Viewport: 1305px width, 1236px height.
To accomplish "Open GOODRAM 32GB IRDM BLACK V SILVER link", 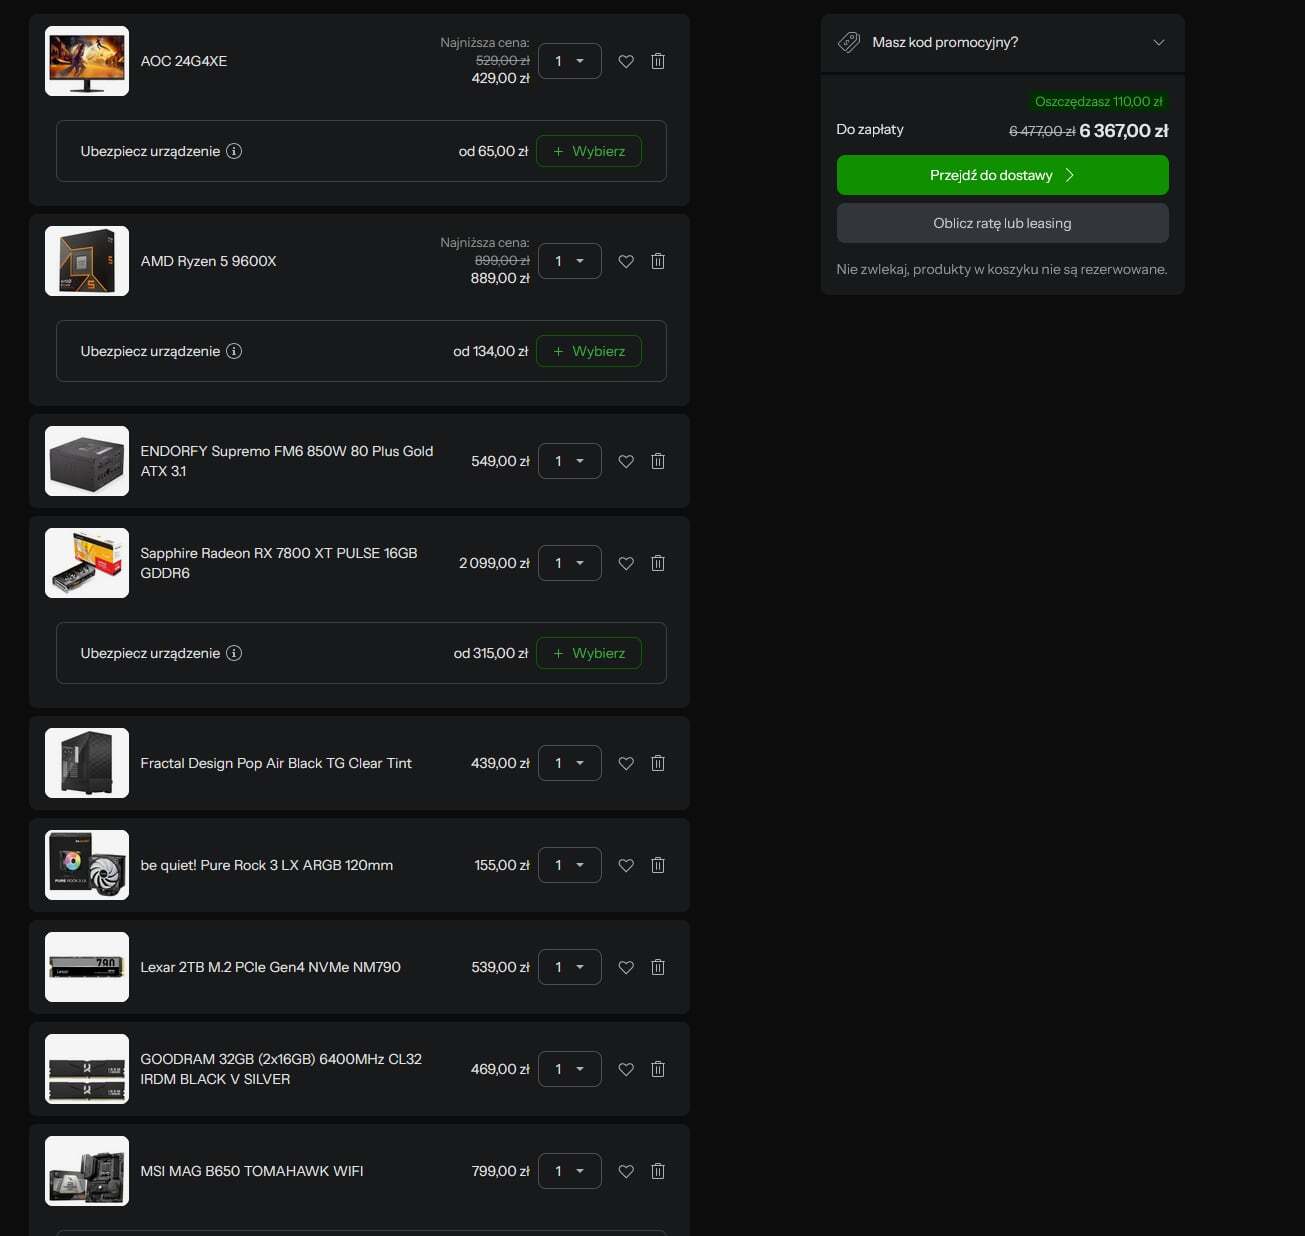I will pyautogui.click(x=281, y=1069).
